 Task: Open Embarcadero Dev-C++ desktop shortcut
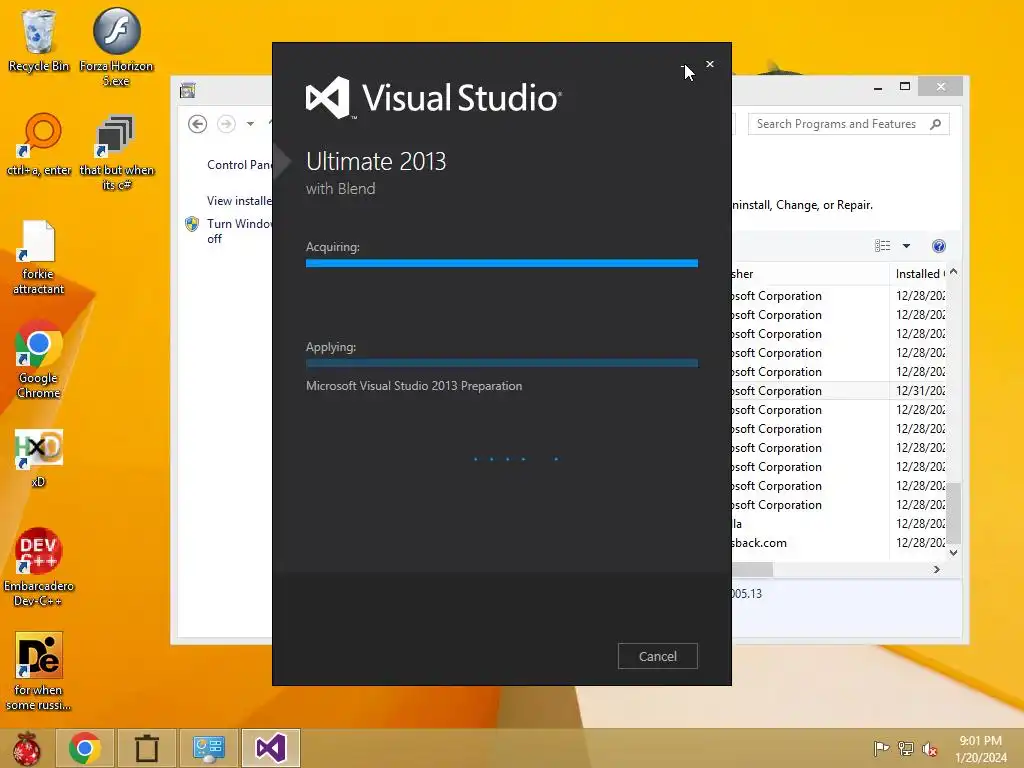click(x=39, y=567)
